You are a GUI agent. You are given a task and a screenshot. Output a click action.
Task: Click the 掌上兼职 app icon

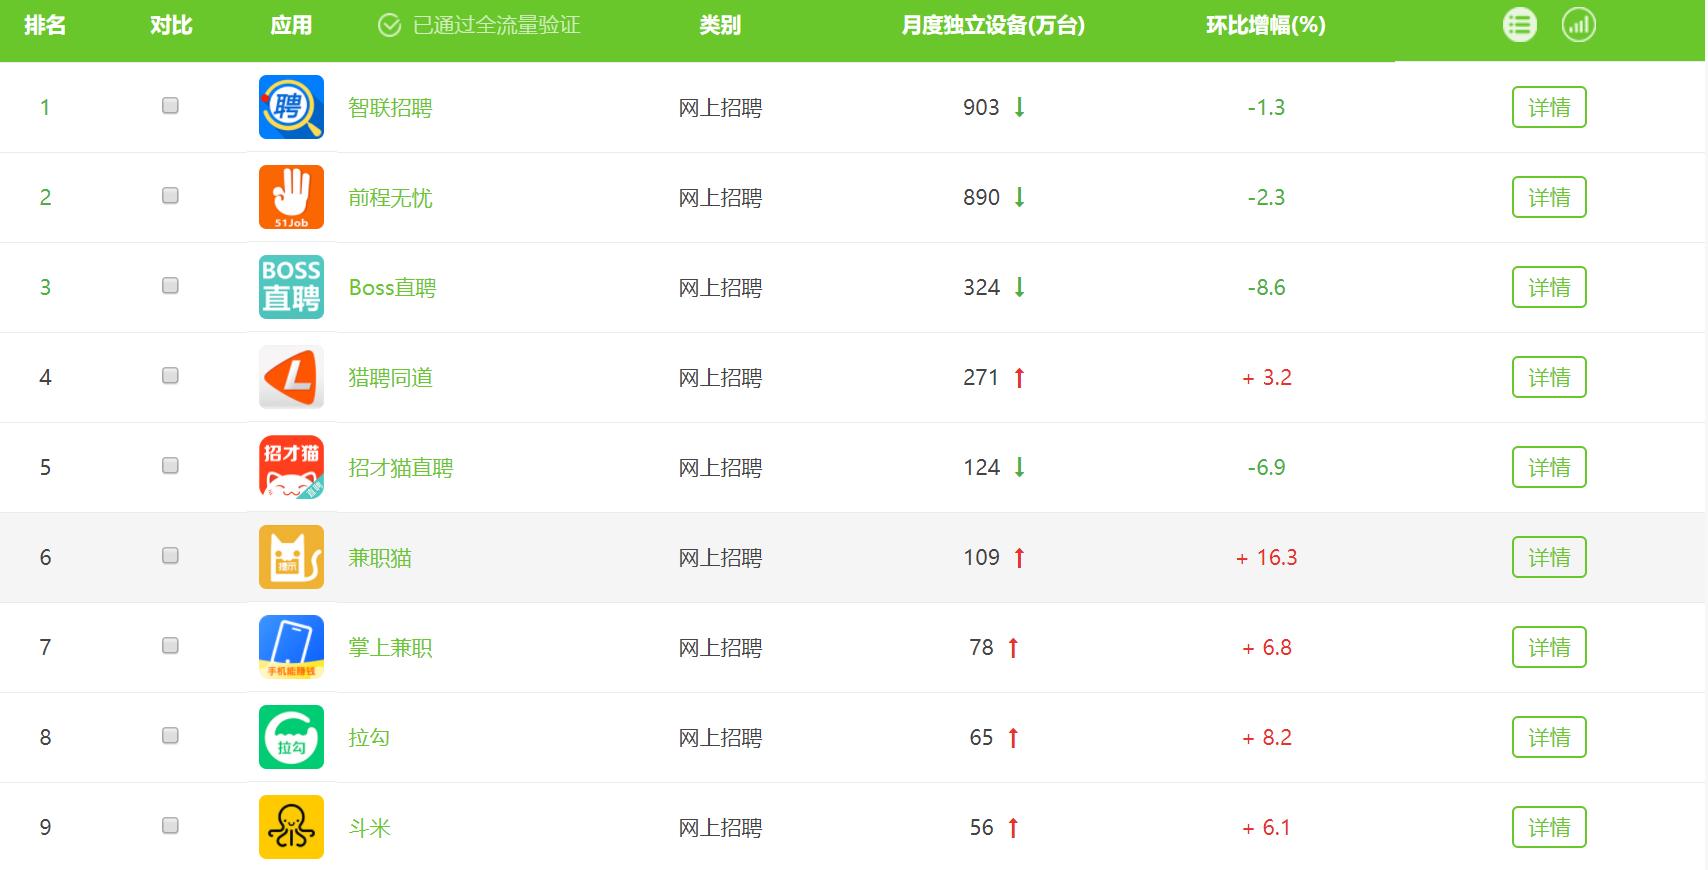pos(291,647)
